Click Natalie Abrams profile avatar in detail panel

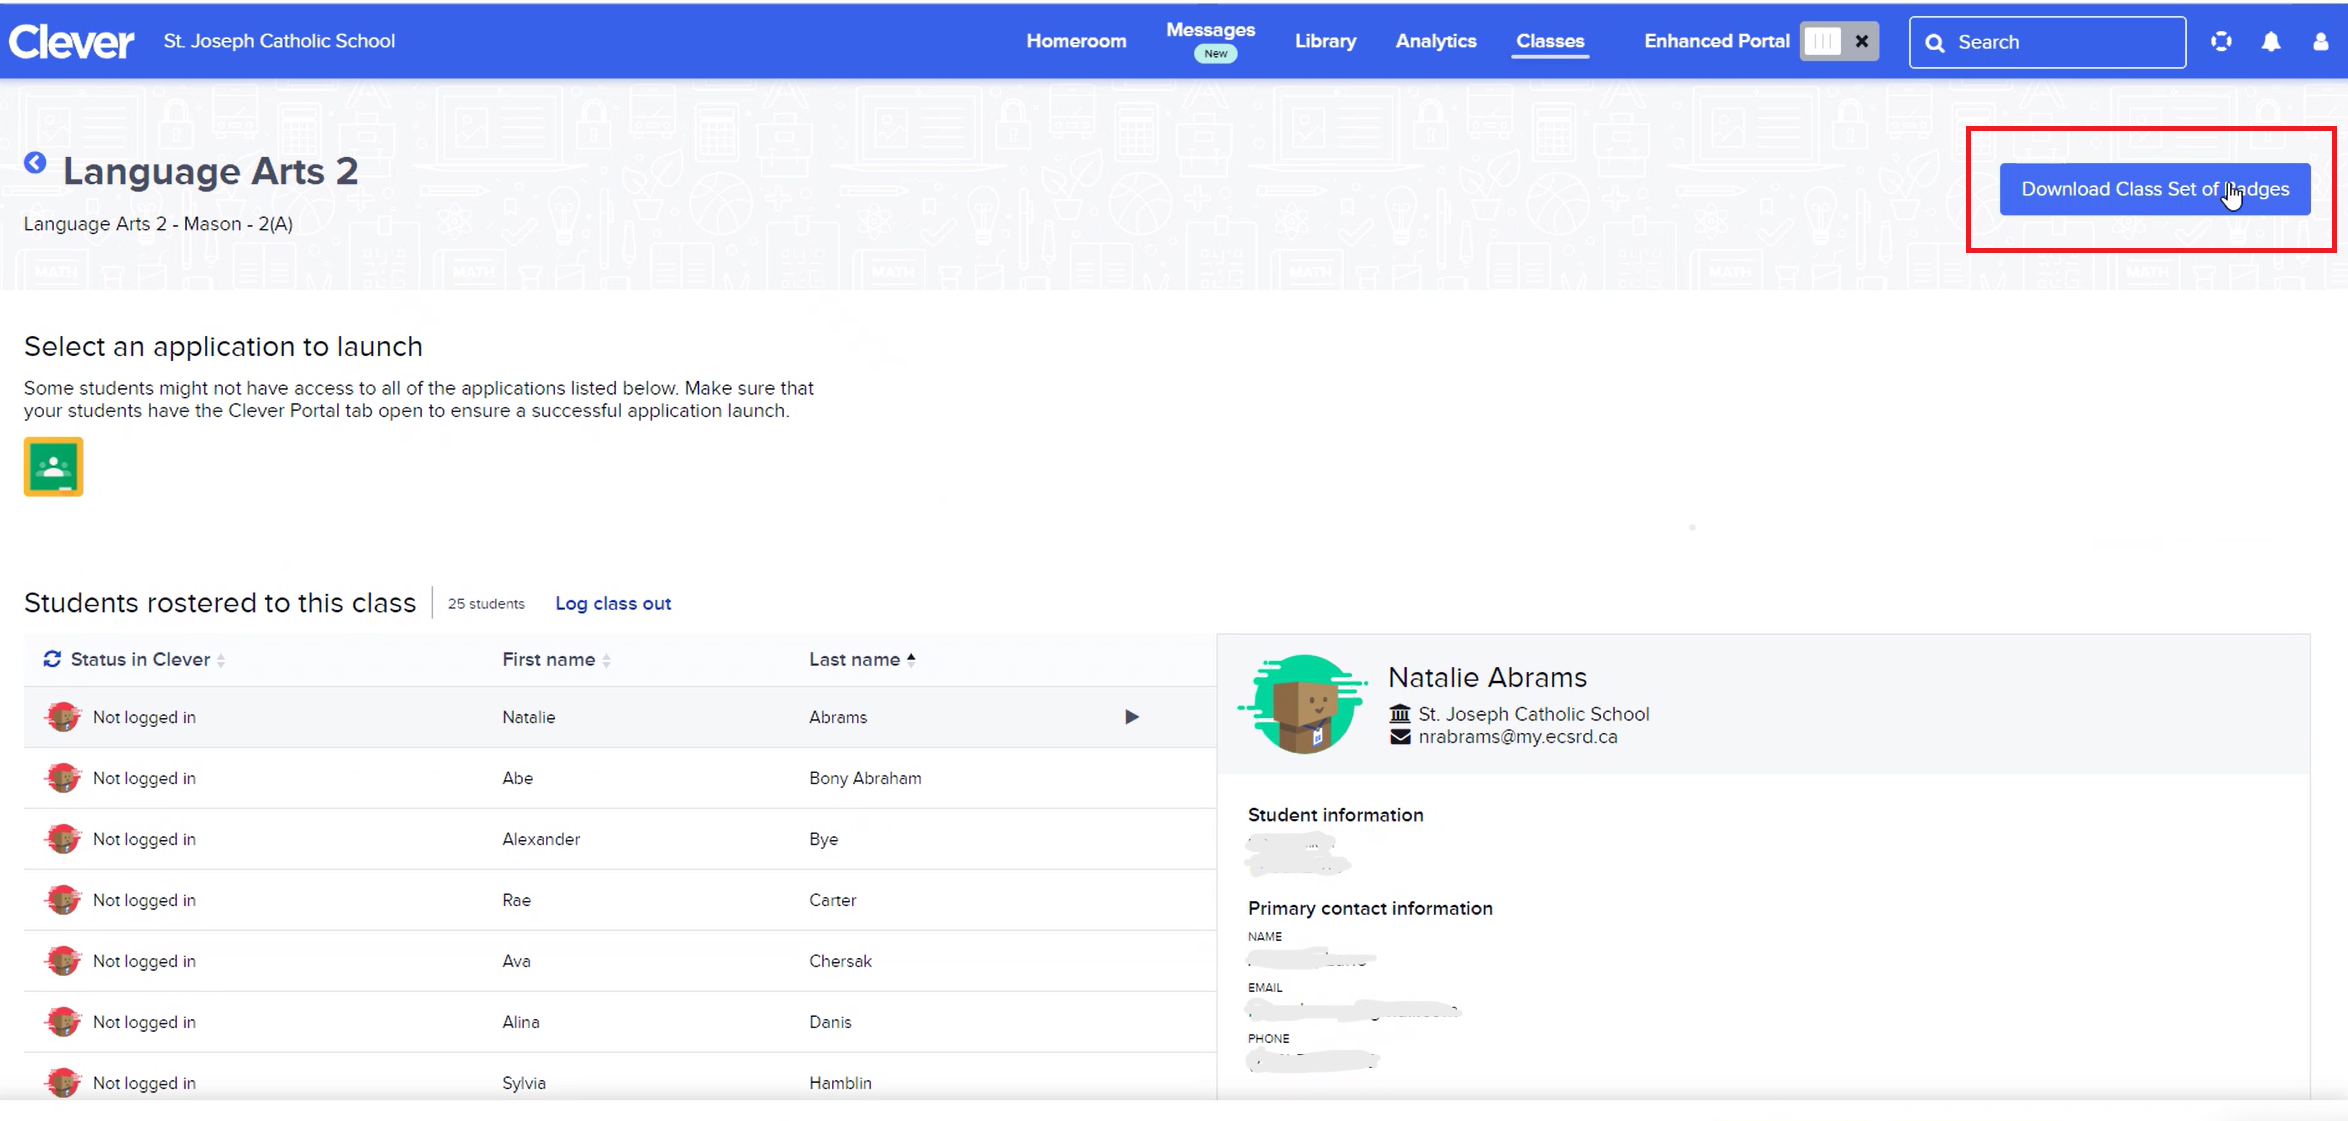tap(1302, 704)
